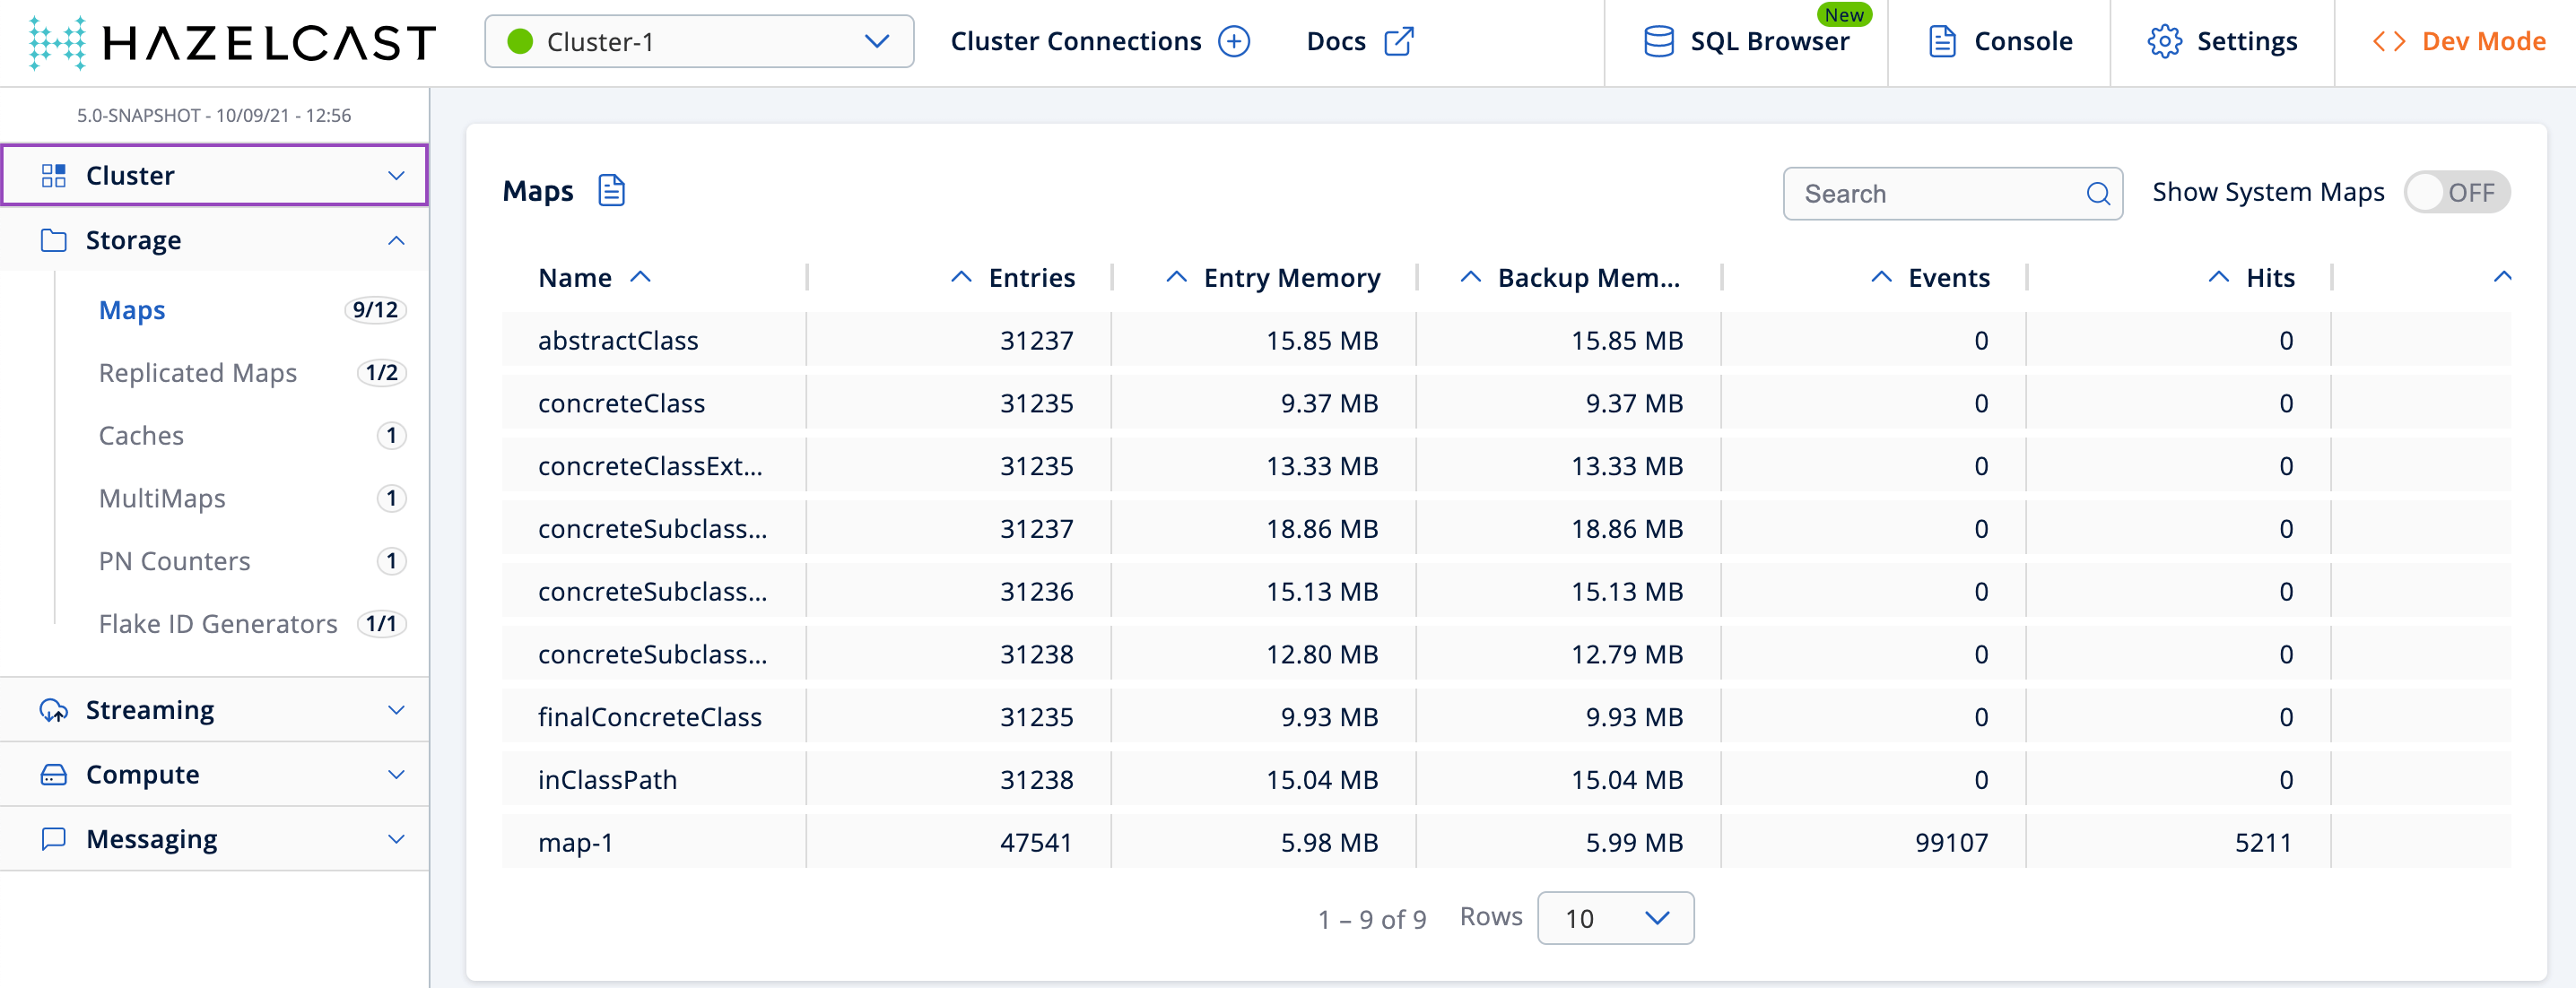Open the map-1 map entry

coord(575,843)
